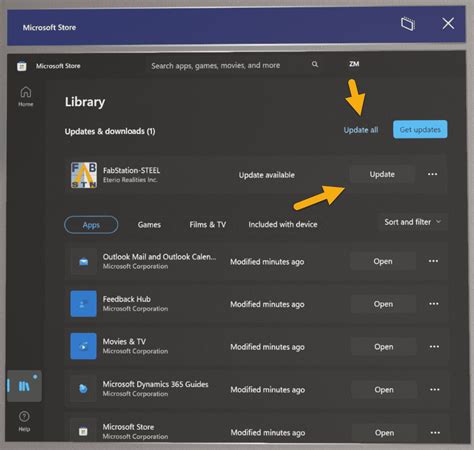Expand the Sort and filter dropdown
This screenshot has width=474, height=450.
[x=413, y=222]
